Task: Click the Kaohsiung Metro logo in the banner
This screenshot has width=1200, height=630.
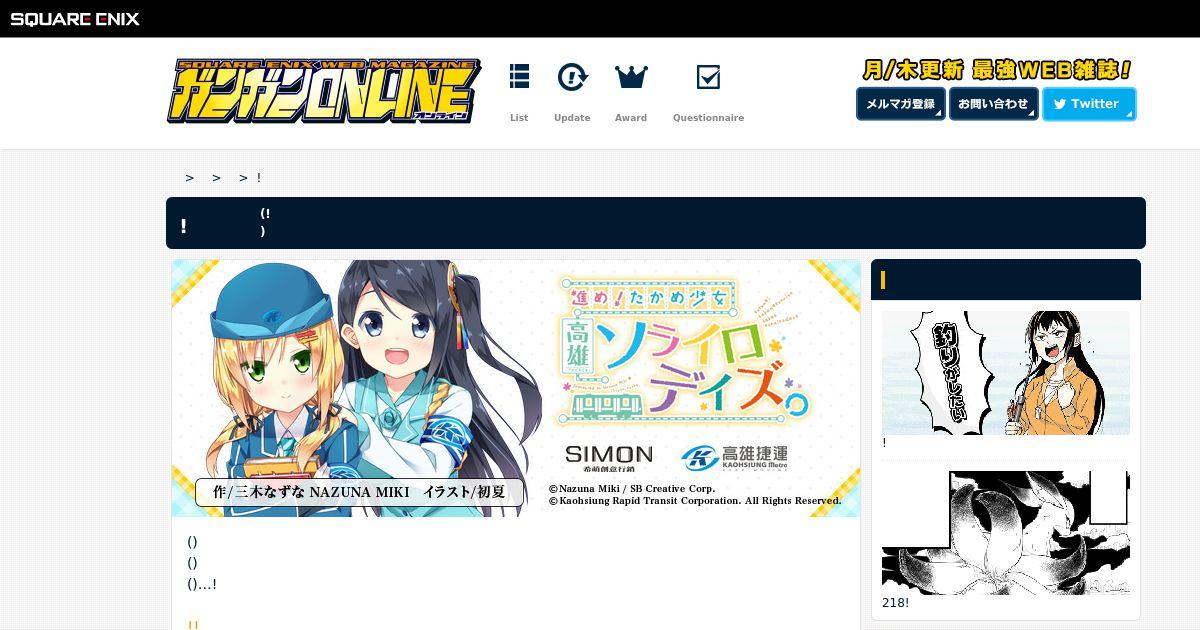Action: 735,458
